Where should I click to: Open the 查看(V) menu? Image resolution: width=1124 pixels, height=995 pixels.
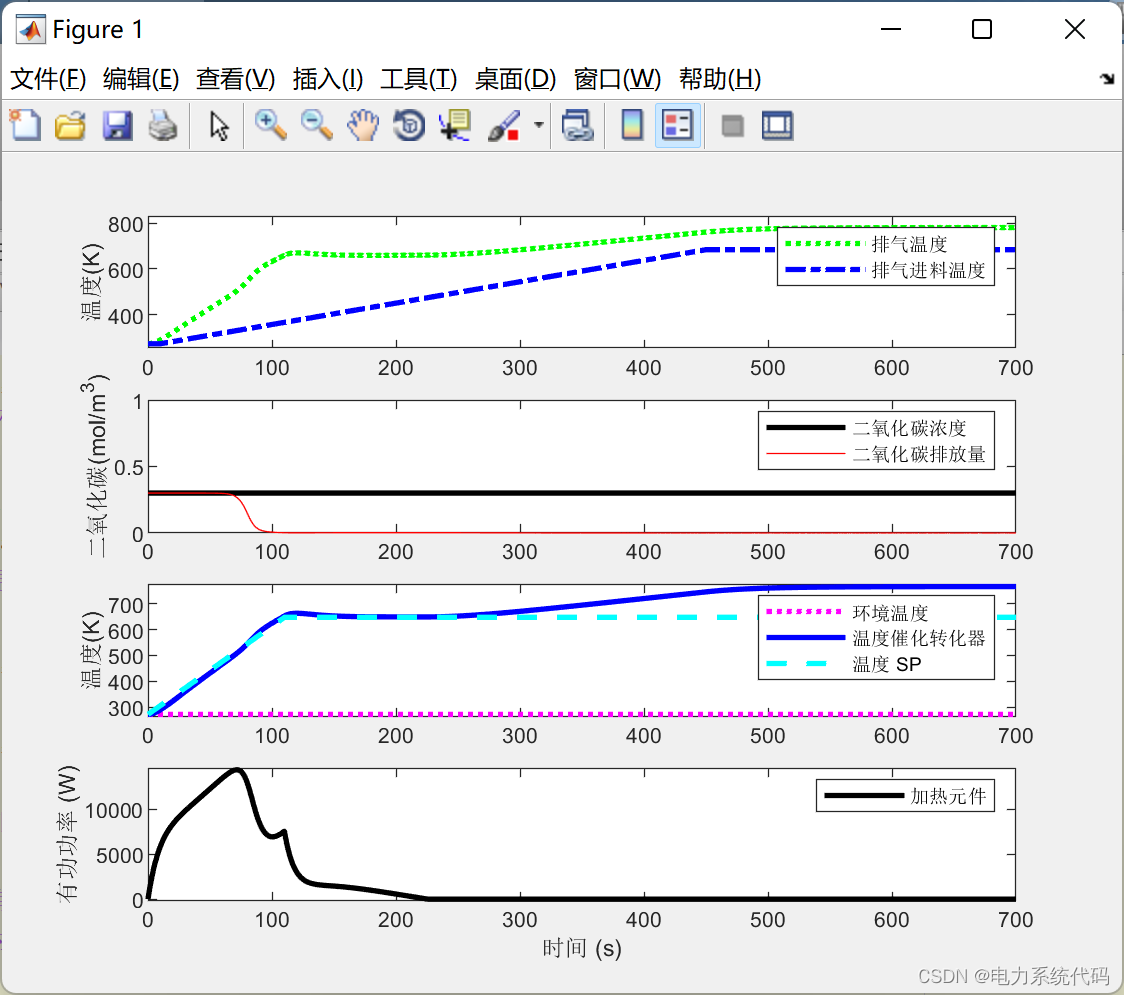pos(235,78)
